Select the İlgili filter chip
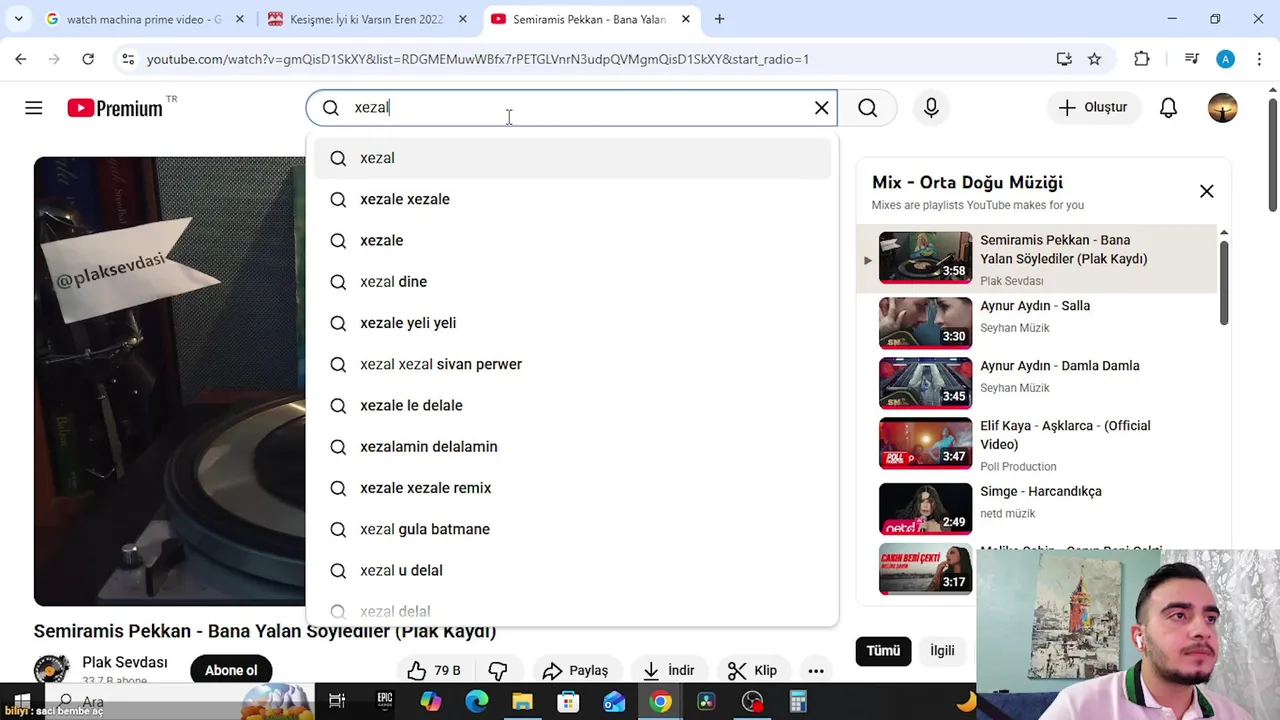The image size is (1280, 720). (x=942, y=651)
